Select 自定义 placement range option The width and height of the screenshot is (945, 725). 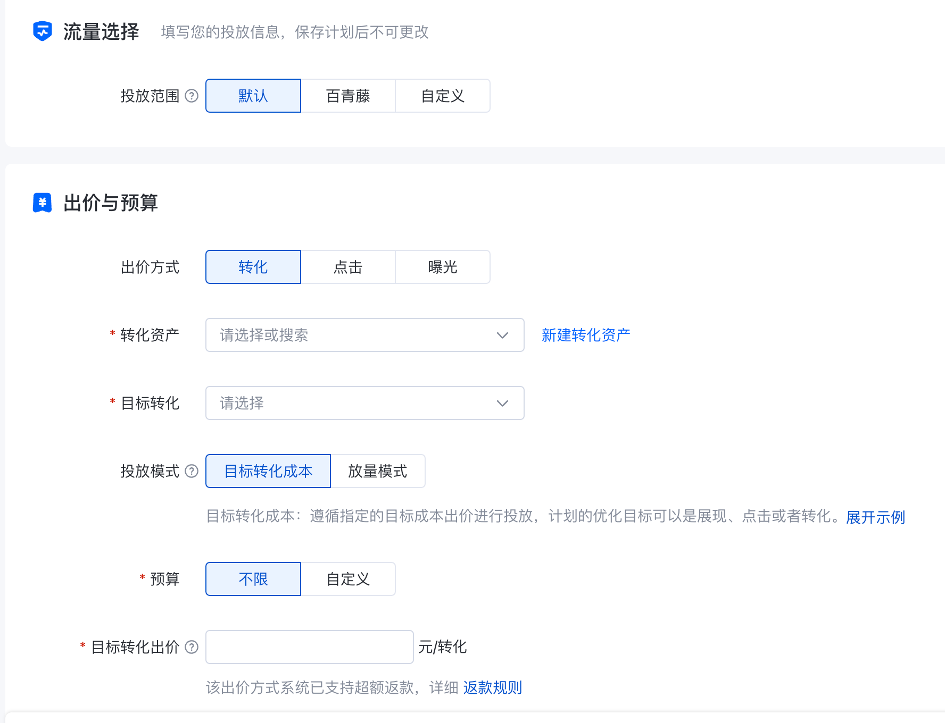442,97
